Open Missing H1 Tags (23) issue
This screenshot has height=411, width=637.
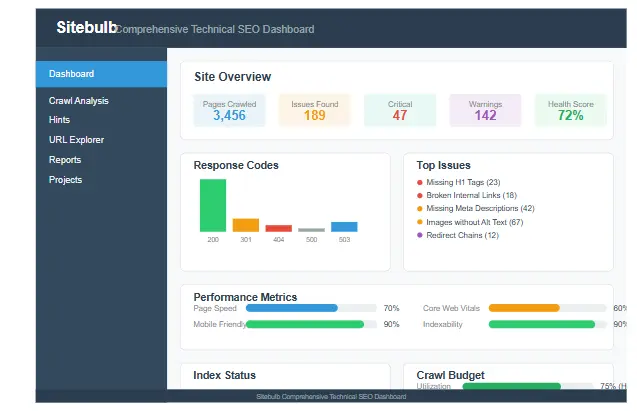tap(463, 182)
